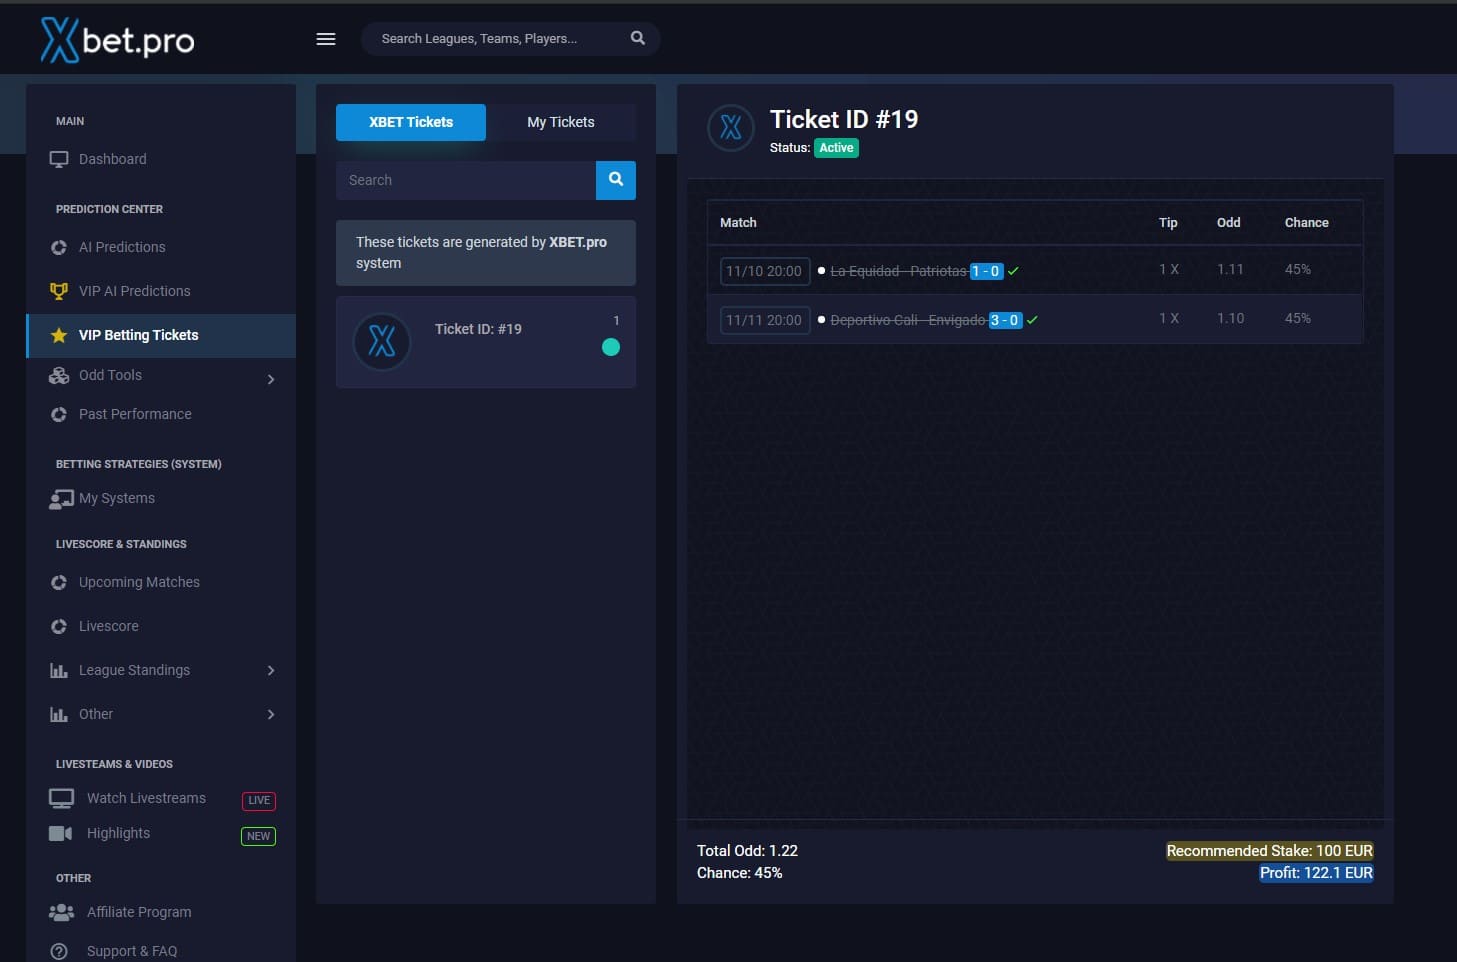Expand the Odd Tools submenu chevron
This screenshot has height=962, width=1457.
click(x=271, y=379)
